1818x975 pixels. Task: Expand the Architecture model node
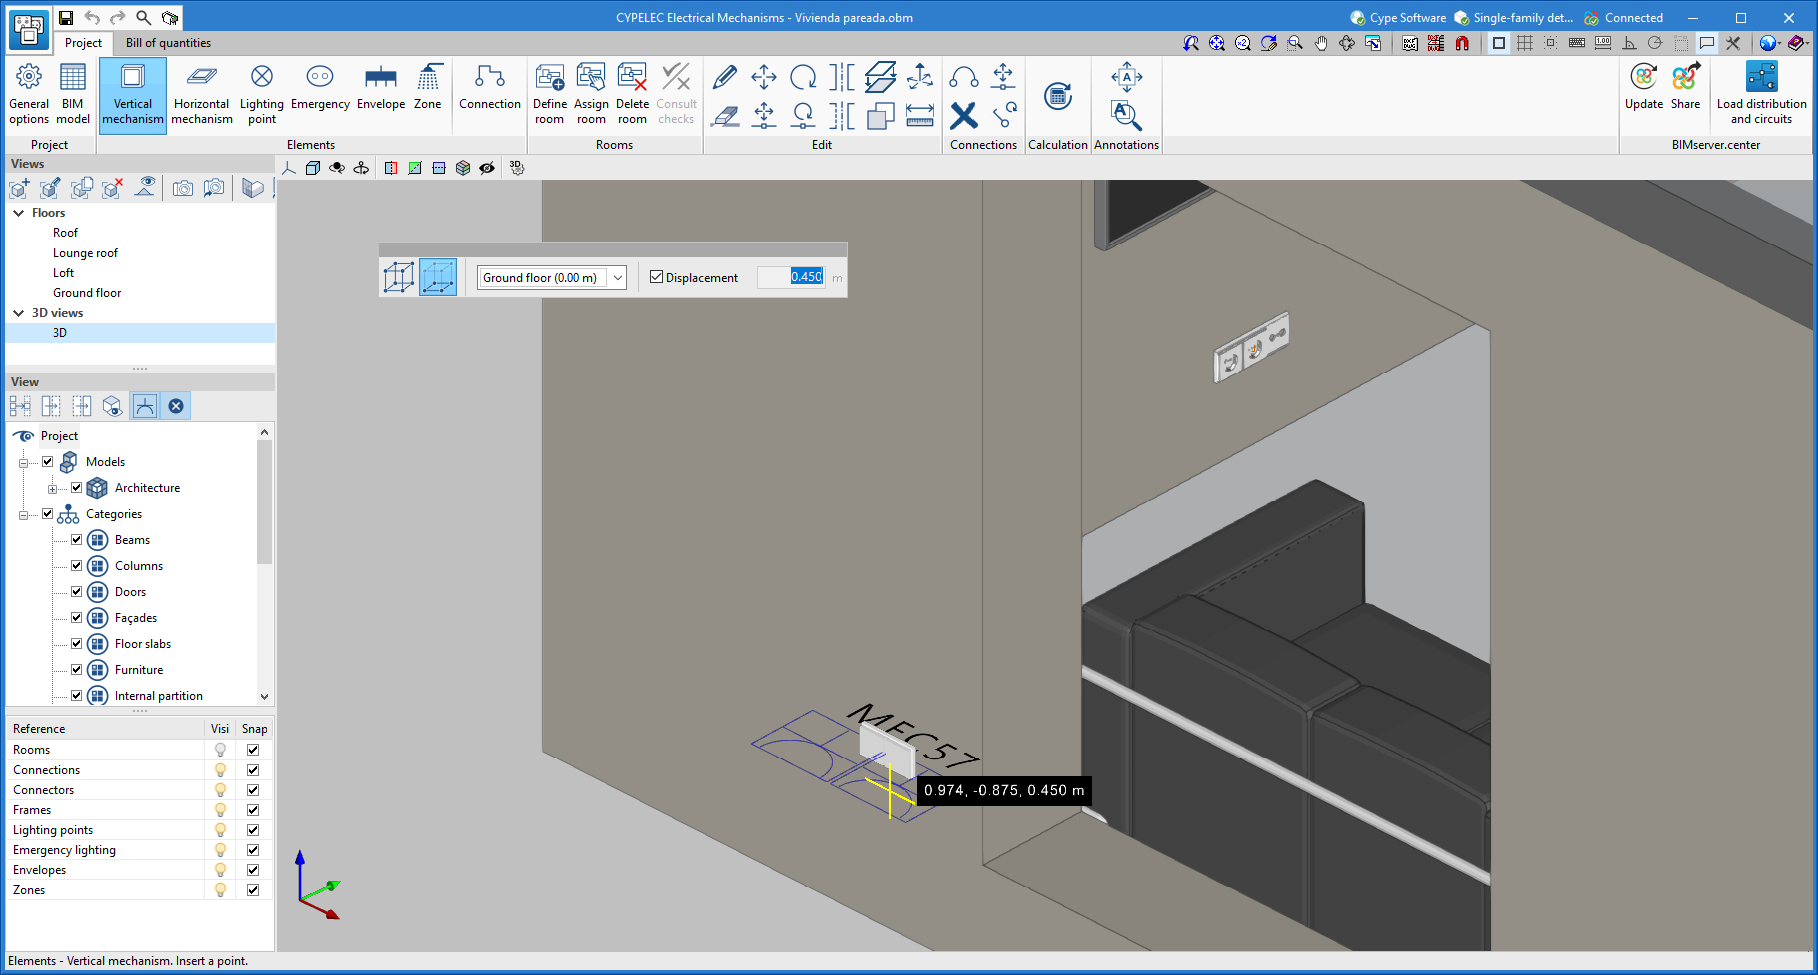52,488
